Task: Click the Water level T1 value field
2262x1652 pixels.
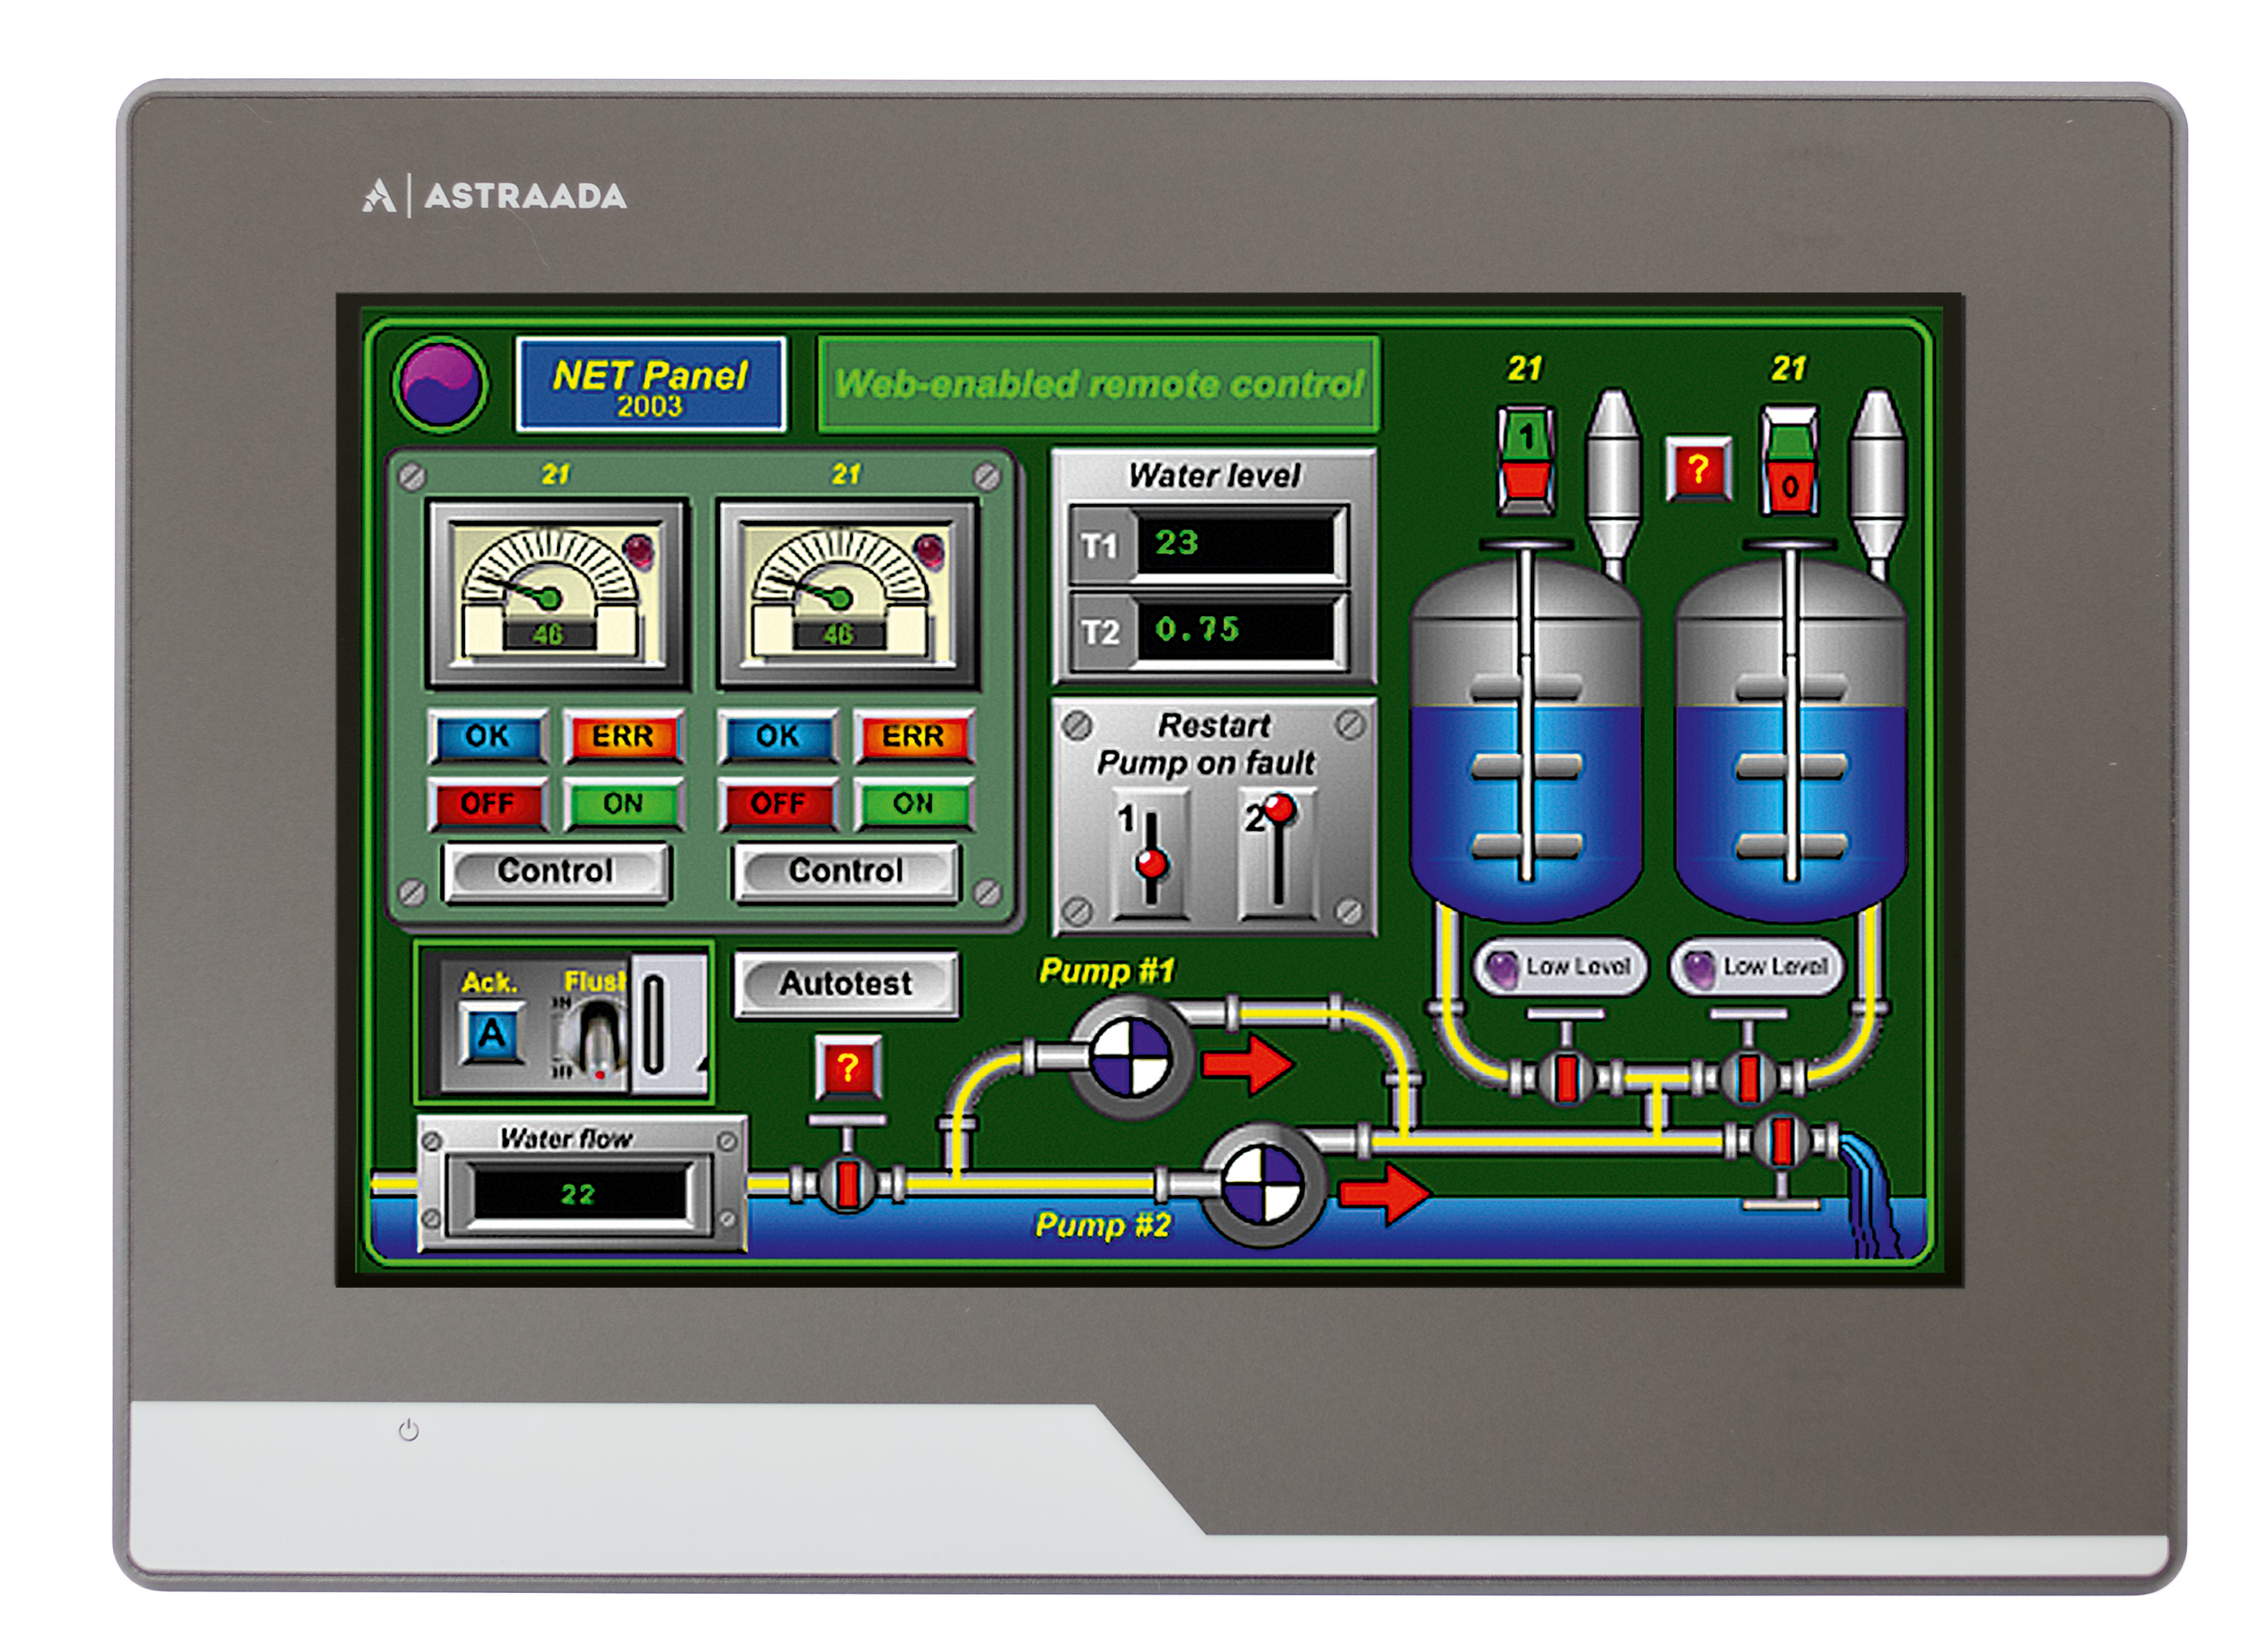Action: (1235, 544)
